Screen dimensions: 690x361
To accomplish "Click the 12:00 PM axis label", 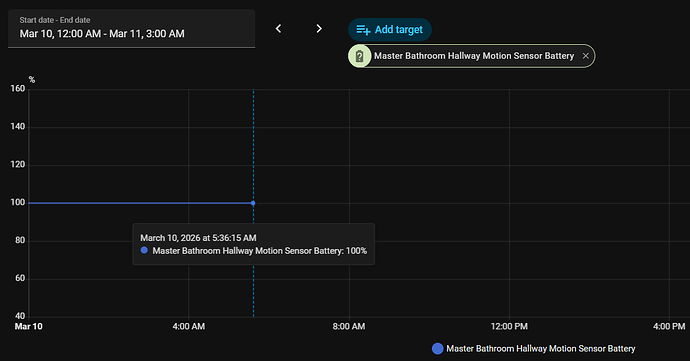I will click(509, 327).
